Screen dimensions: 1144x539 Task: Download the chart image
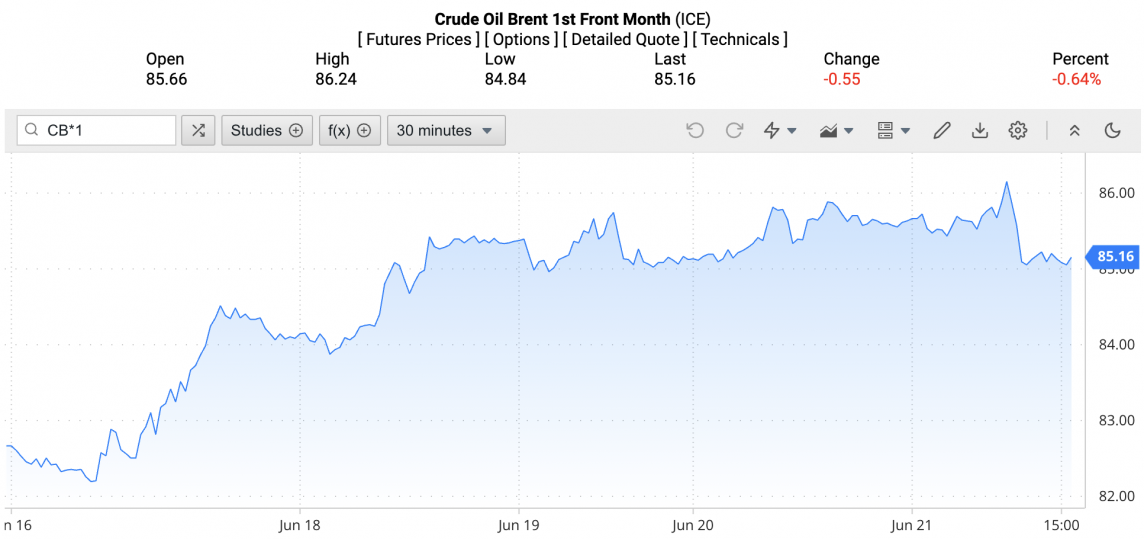(x=980, y=130)
